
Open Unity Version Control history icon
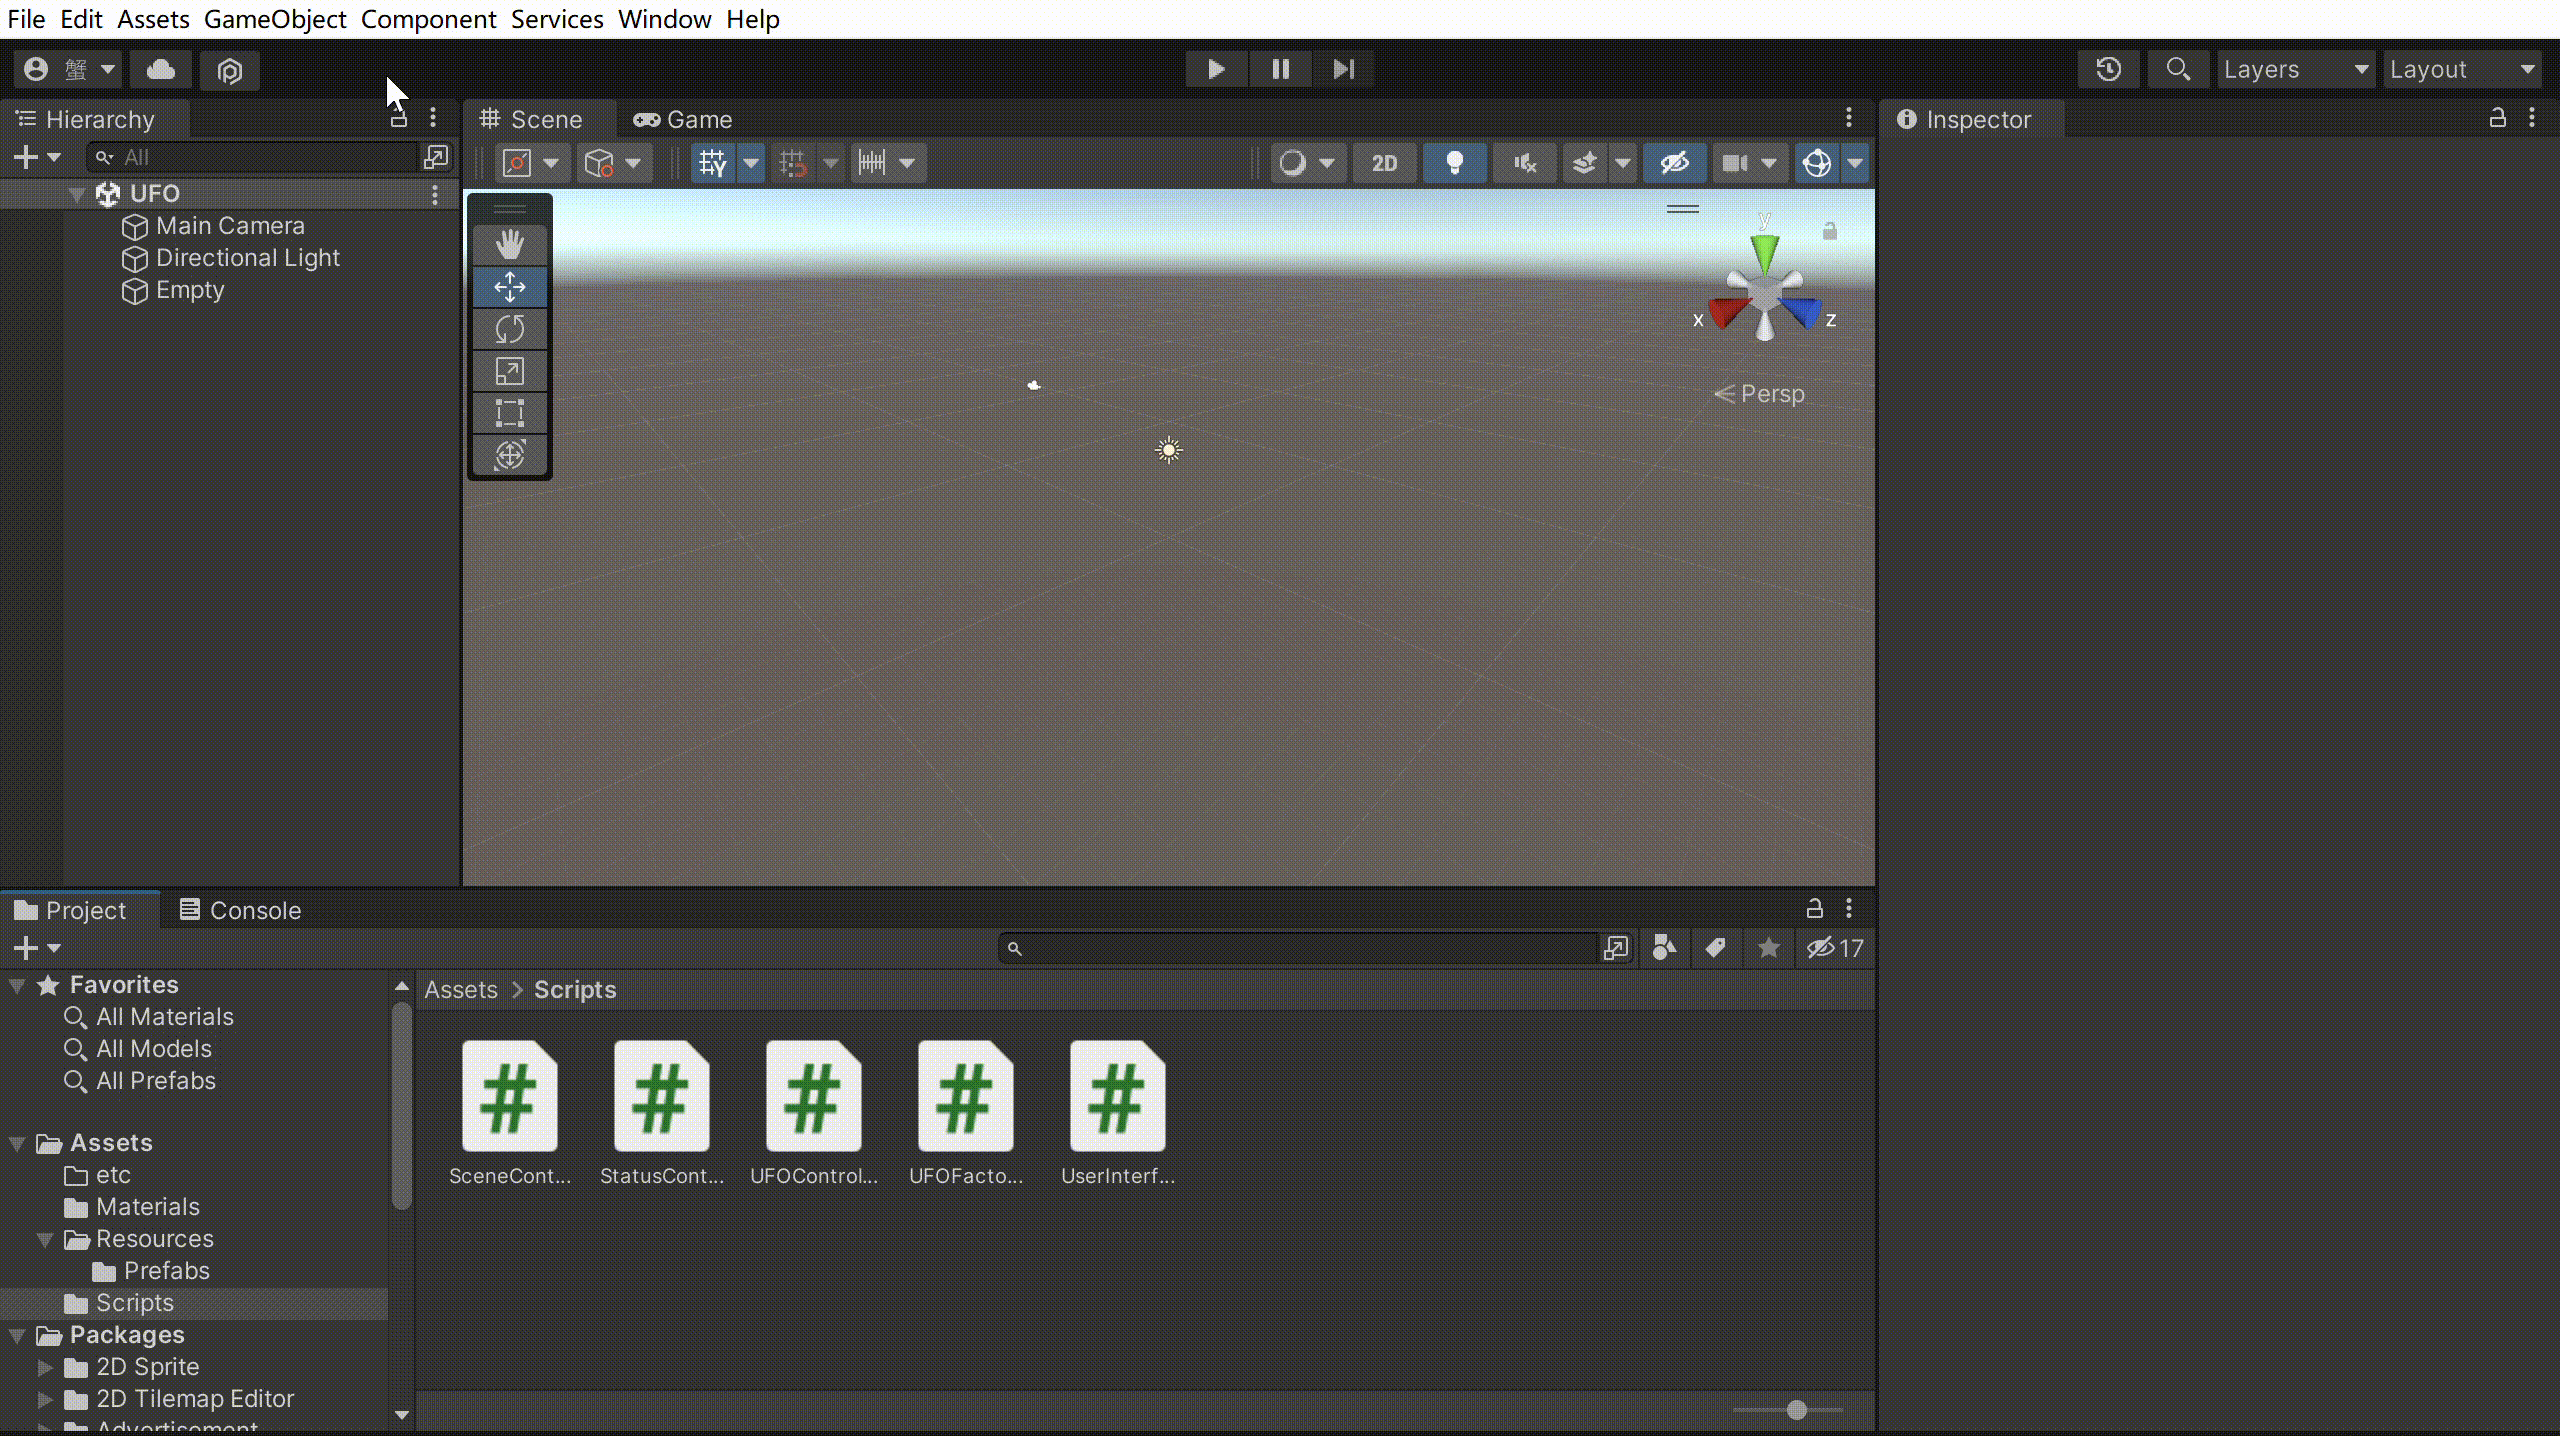[x=2108, y=69]
